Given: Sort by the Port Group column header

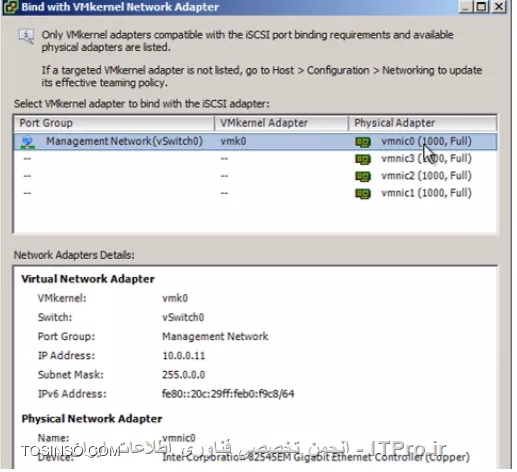Looking at the screenshot, I should [x=114, y=123].
